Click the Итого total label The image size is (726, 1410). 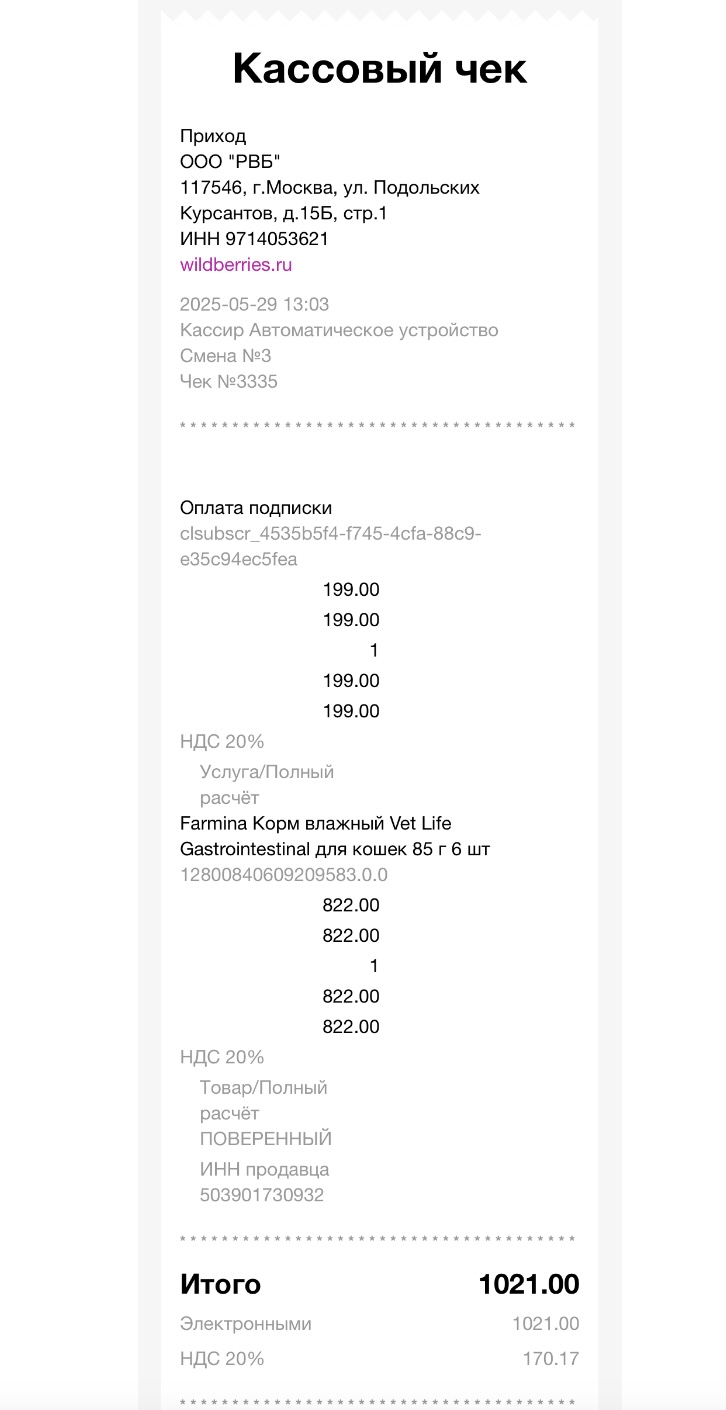pos(220,1285)
